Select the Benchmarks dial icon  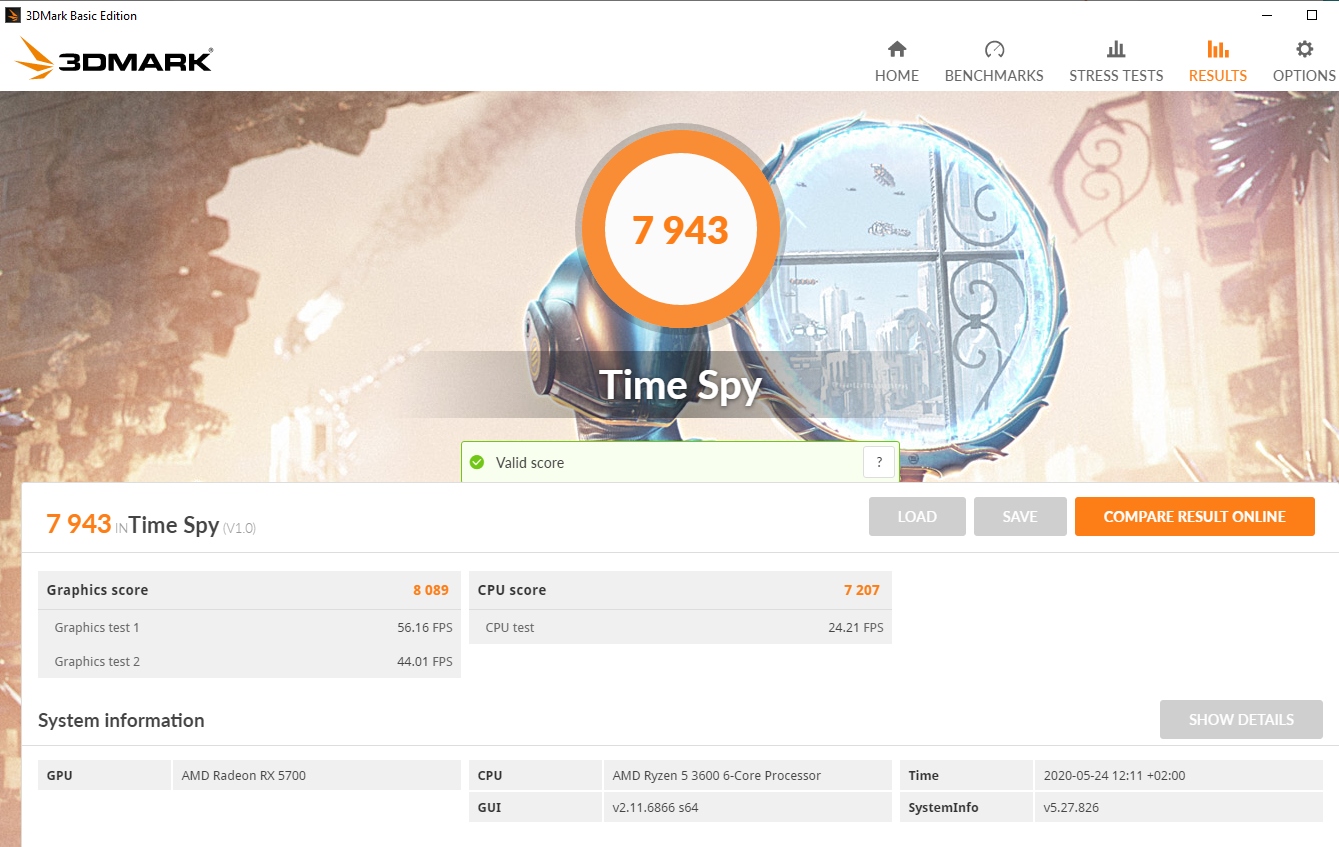(993, 48)
